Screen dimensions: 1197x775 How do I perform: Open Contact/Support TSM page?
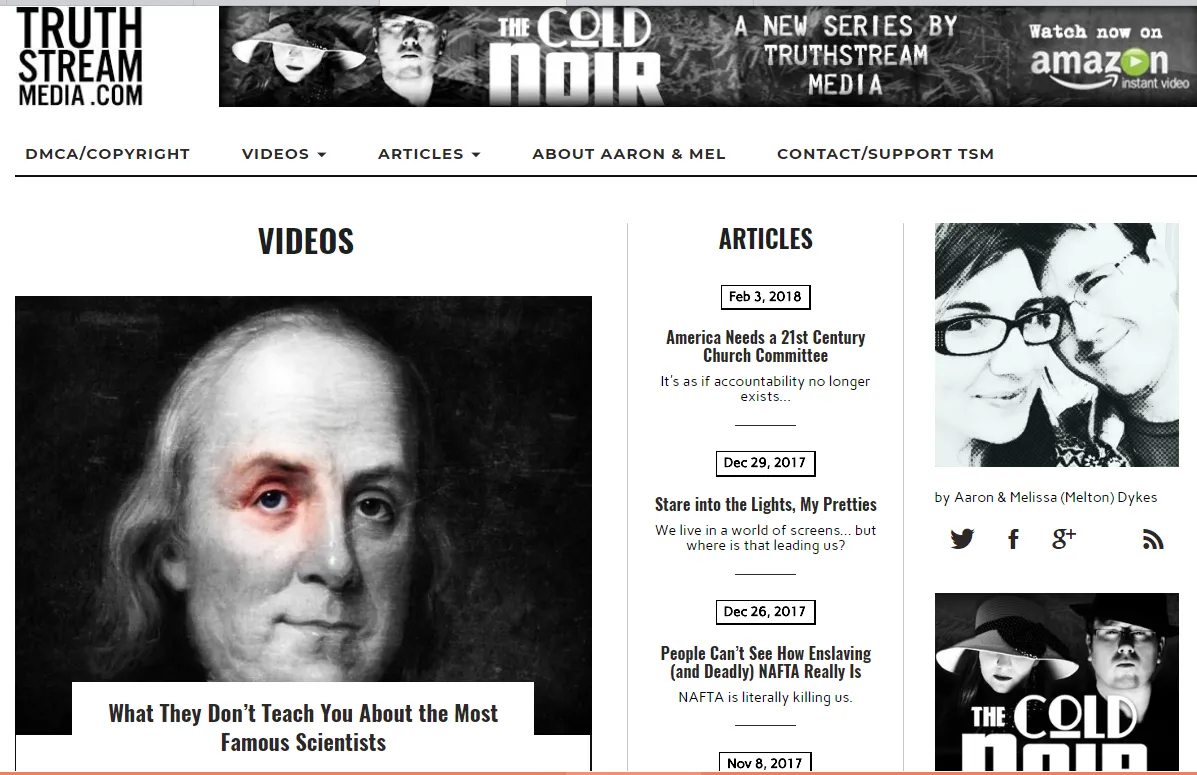pos(886,153)
